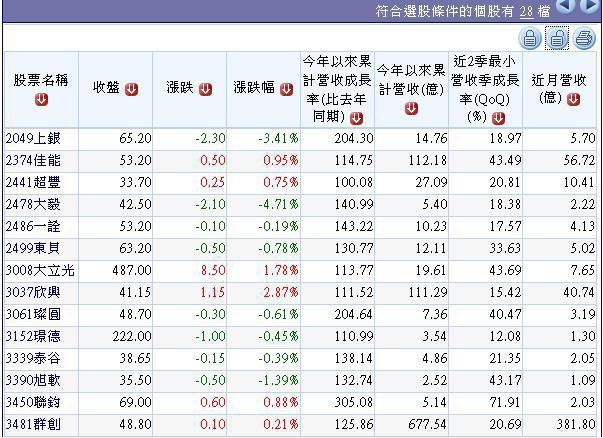
Task: Open stock 3152璟德
Action: [33, 336]
